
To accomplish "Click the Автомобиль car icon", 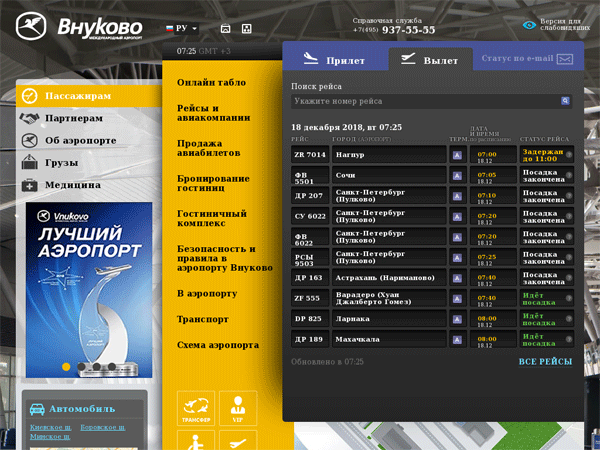I will pos(37,409).
